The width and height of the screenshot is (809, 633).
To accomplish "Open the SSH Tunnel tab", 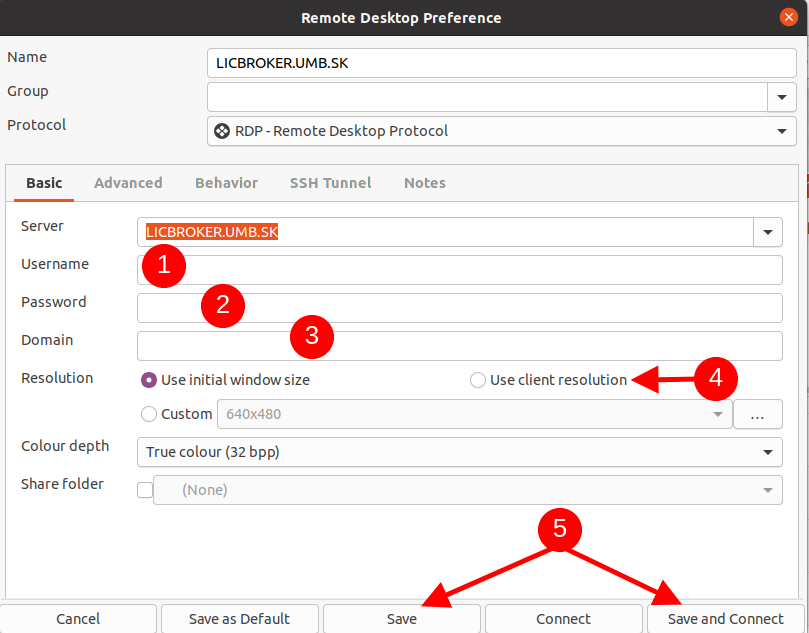I will point(330,183).
